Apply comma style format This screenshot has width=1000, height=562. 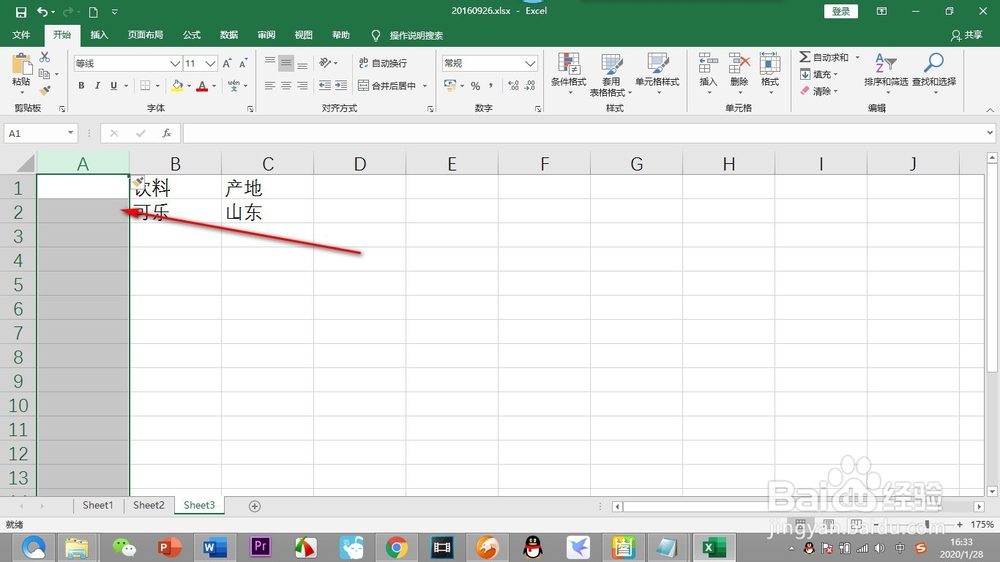click(491, 85)
